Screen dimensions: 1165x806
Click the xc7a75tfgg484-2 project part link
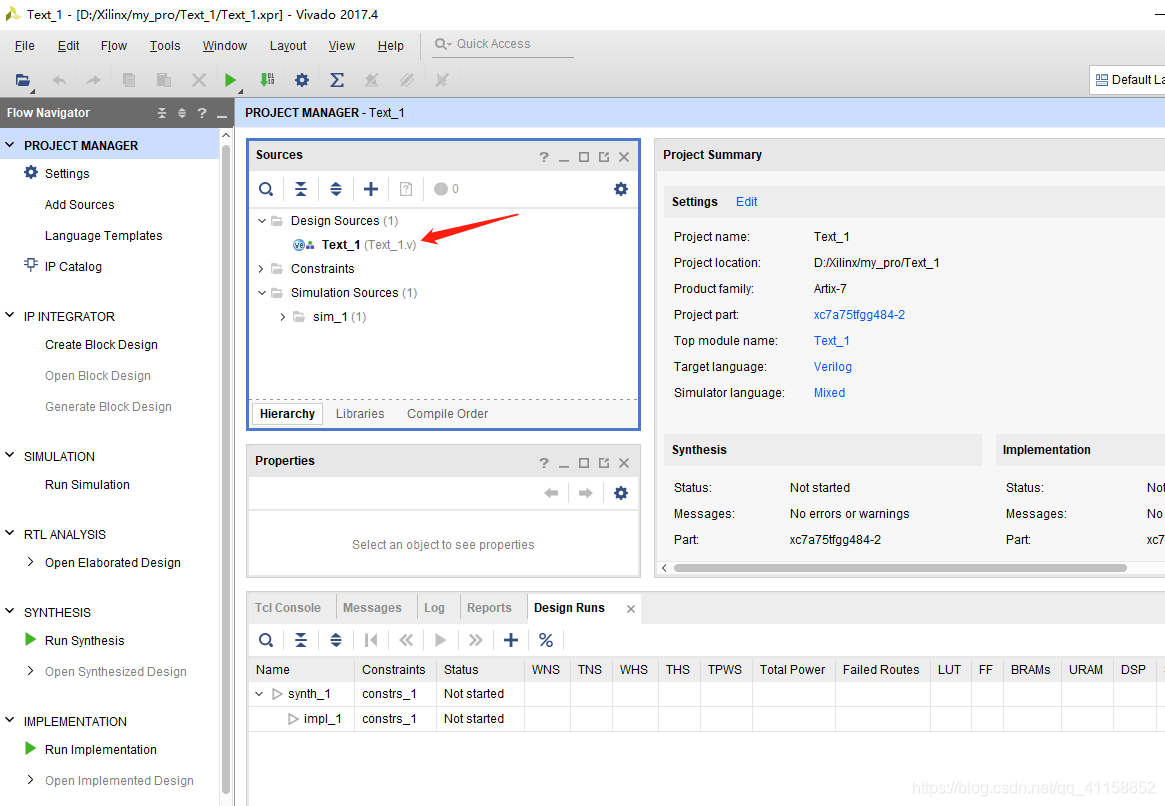(859, 314)
